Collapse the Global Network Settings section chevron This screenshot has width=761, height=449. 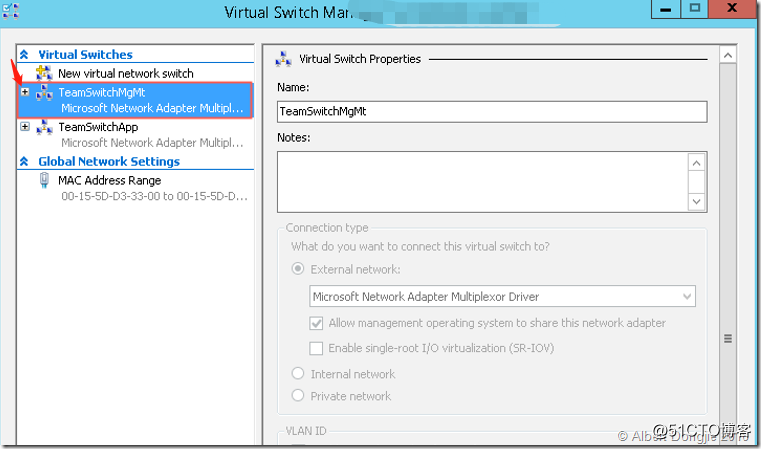point(24,161)
